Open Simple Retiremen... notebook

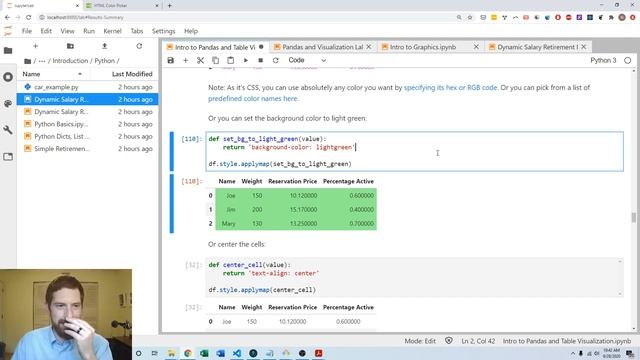87,149
